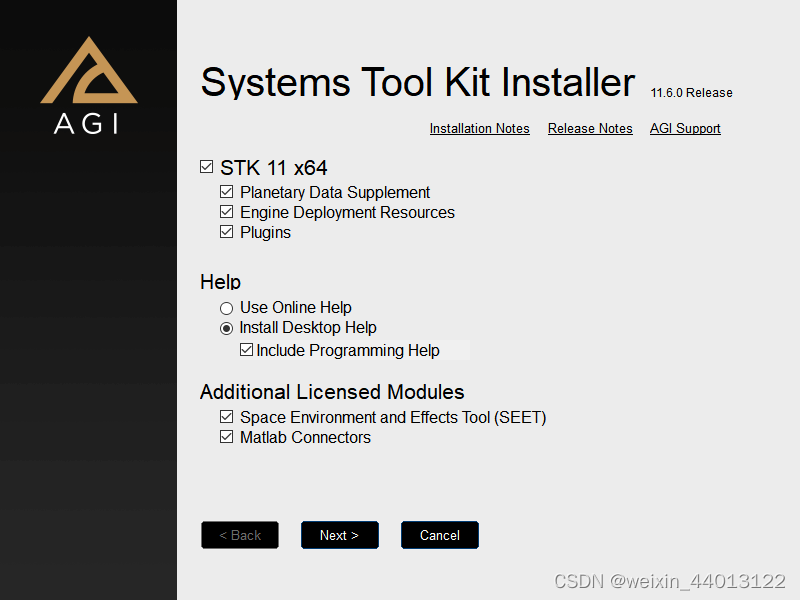
Task: Uncheck Matlab Connectors checkbox
Action: point(227,437)
